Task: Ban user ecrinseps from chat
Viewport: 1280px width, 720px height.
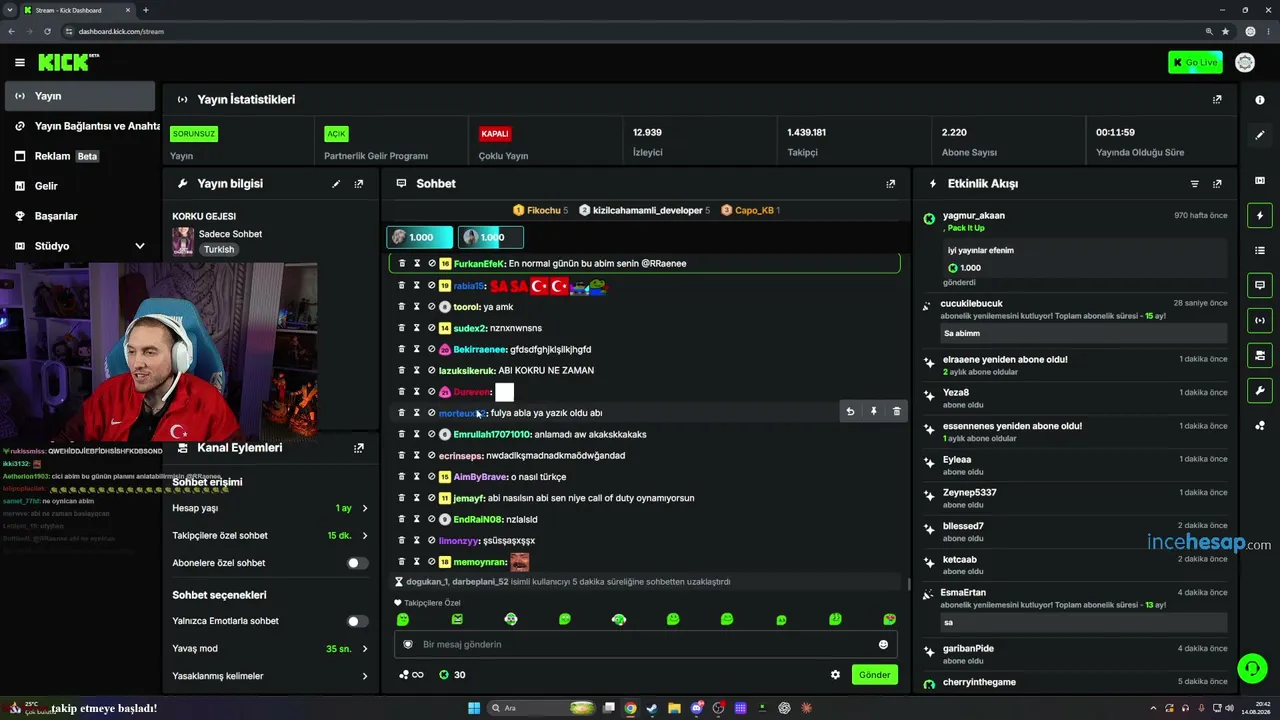Action: tap(432, 456)
